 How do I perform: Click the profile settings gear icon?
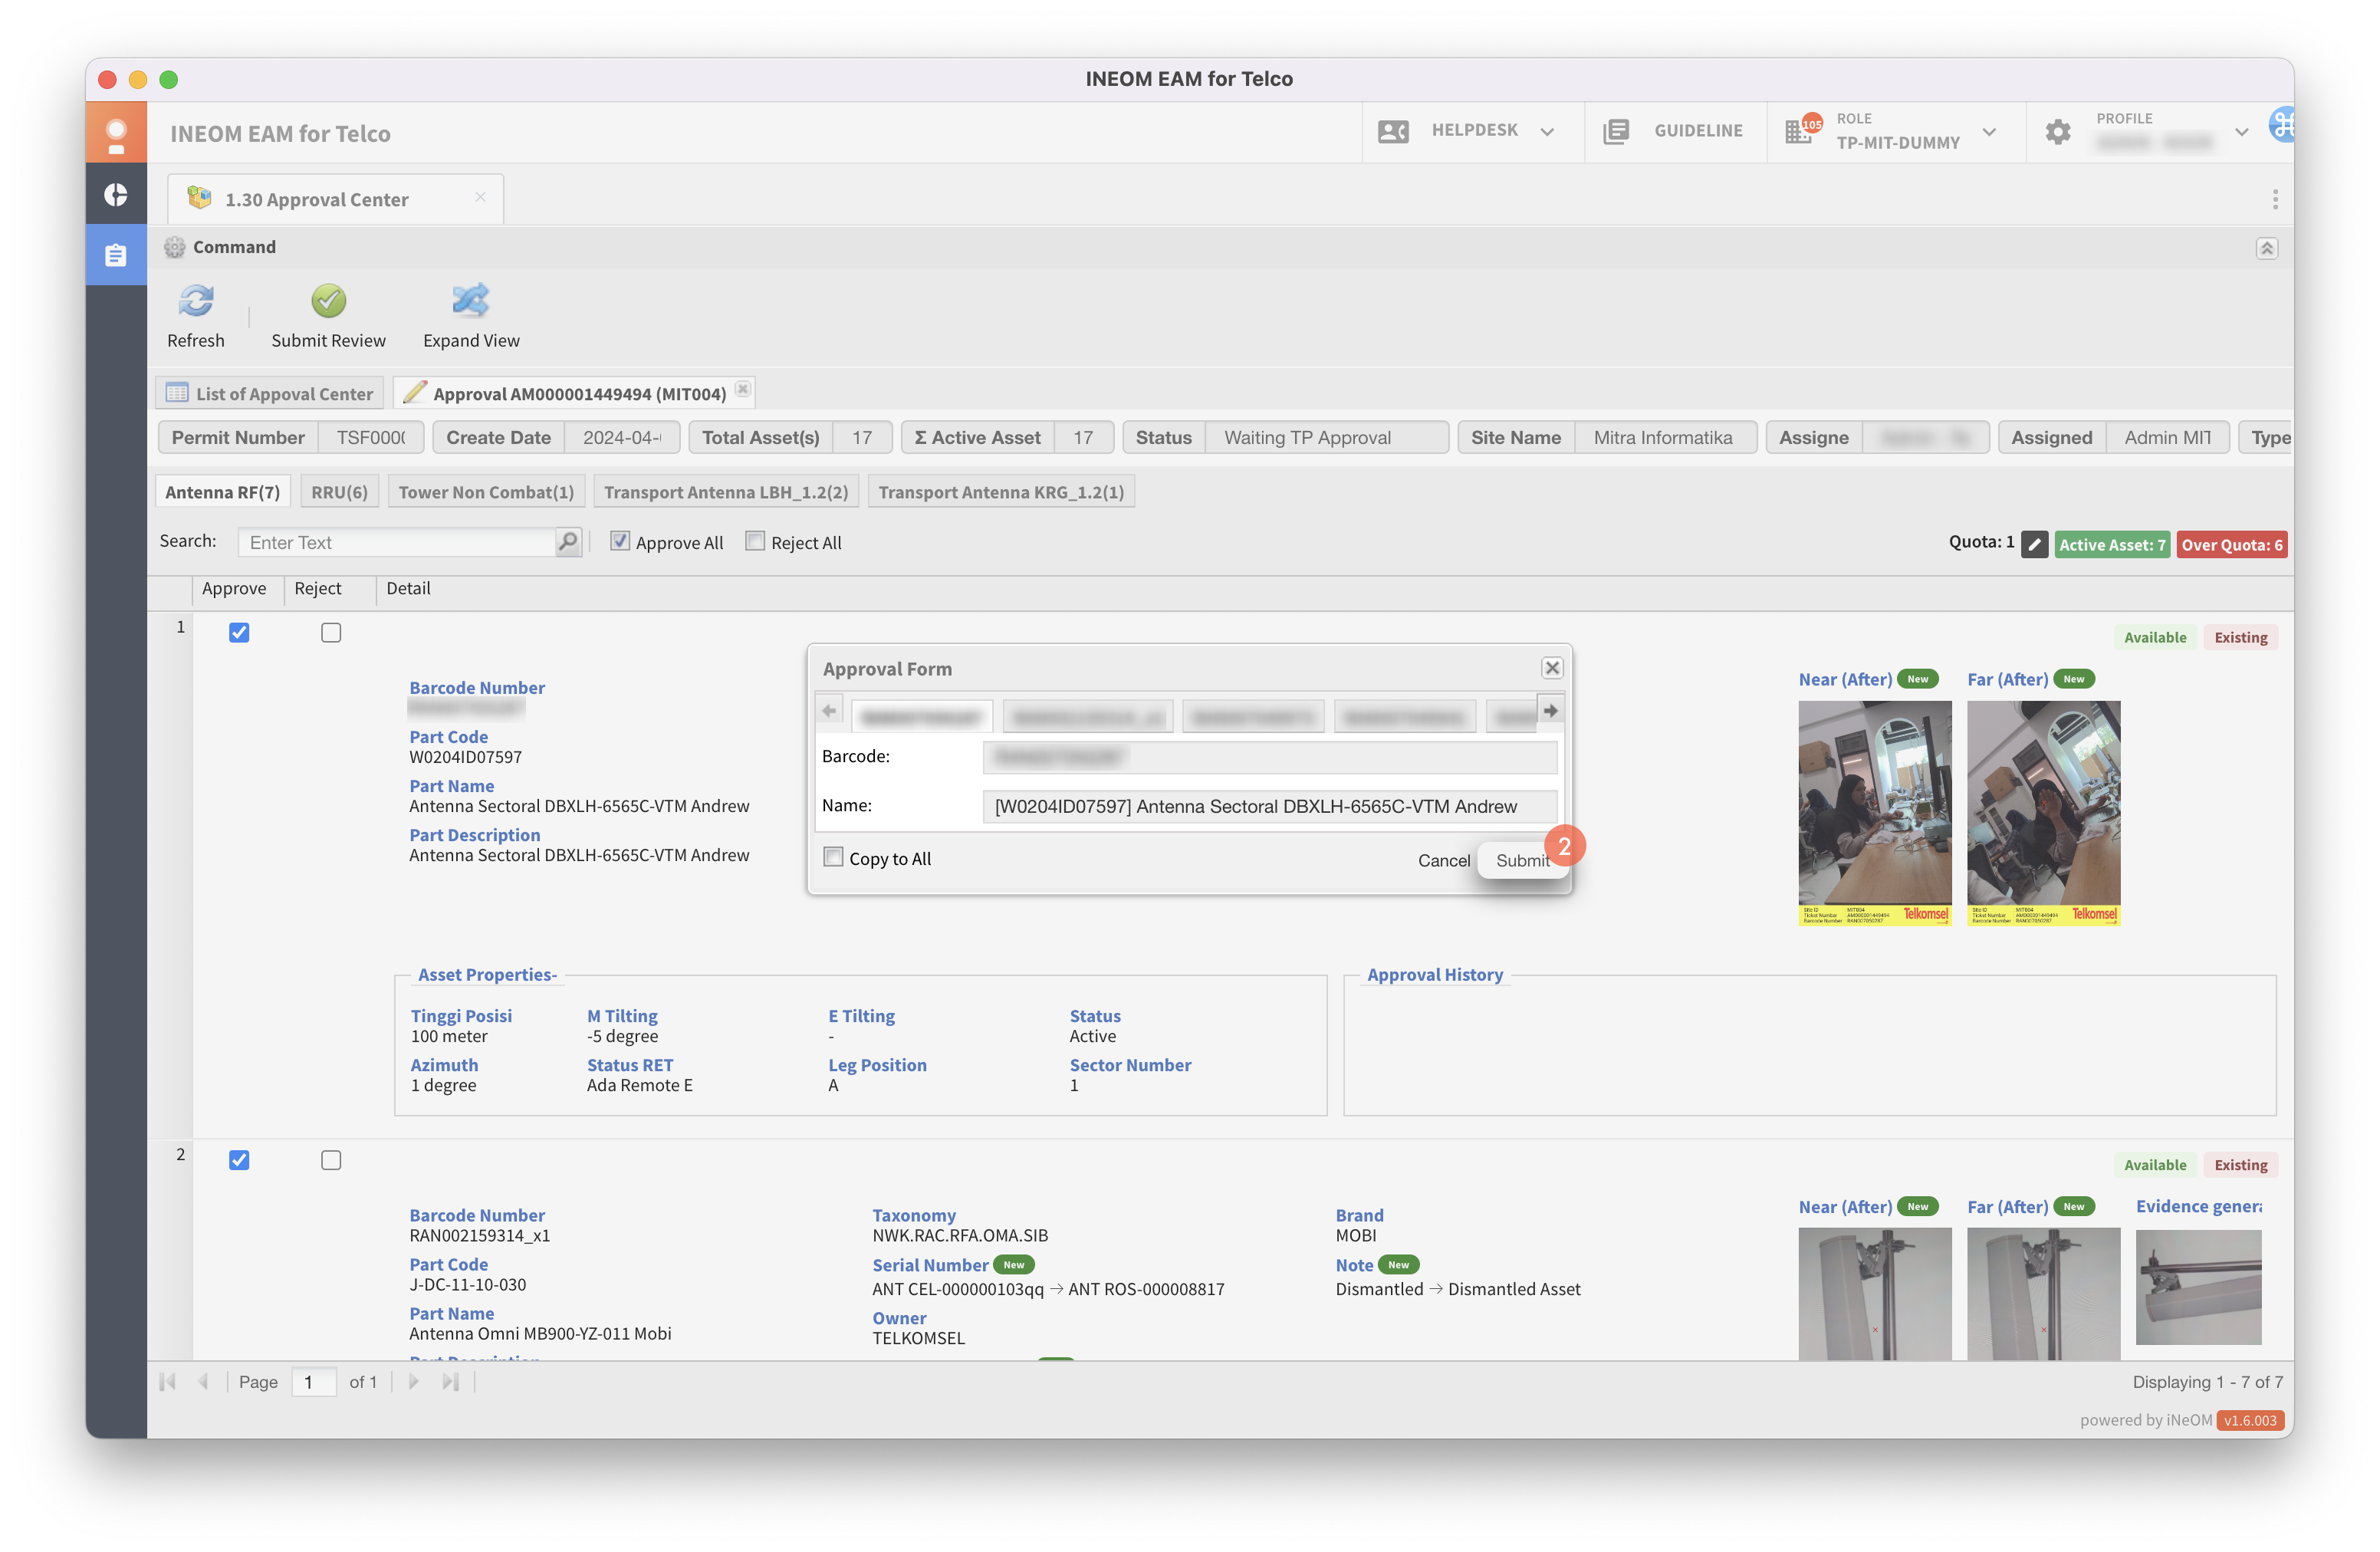pos(2058,131)
